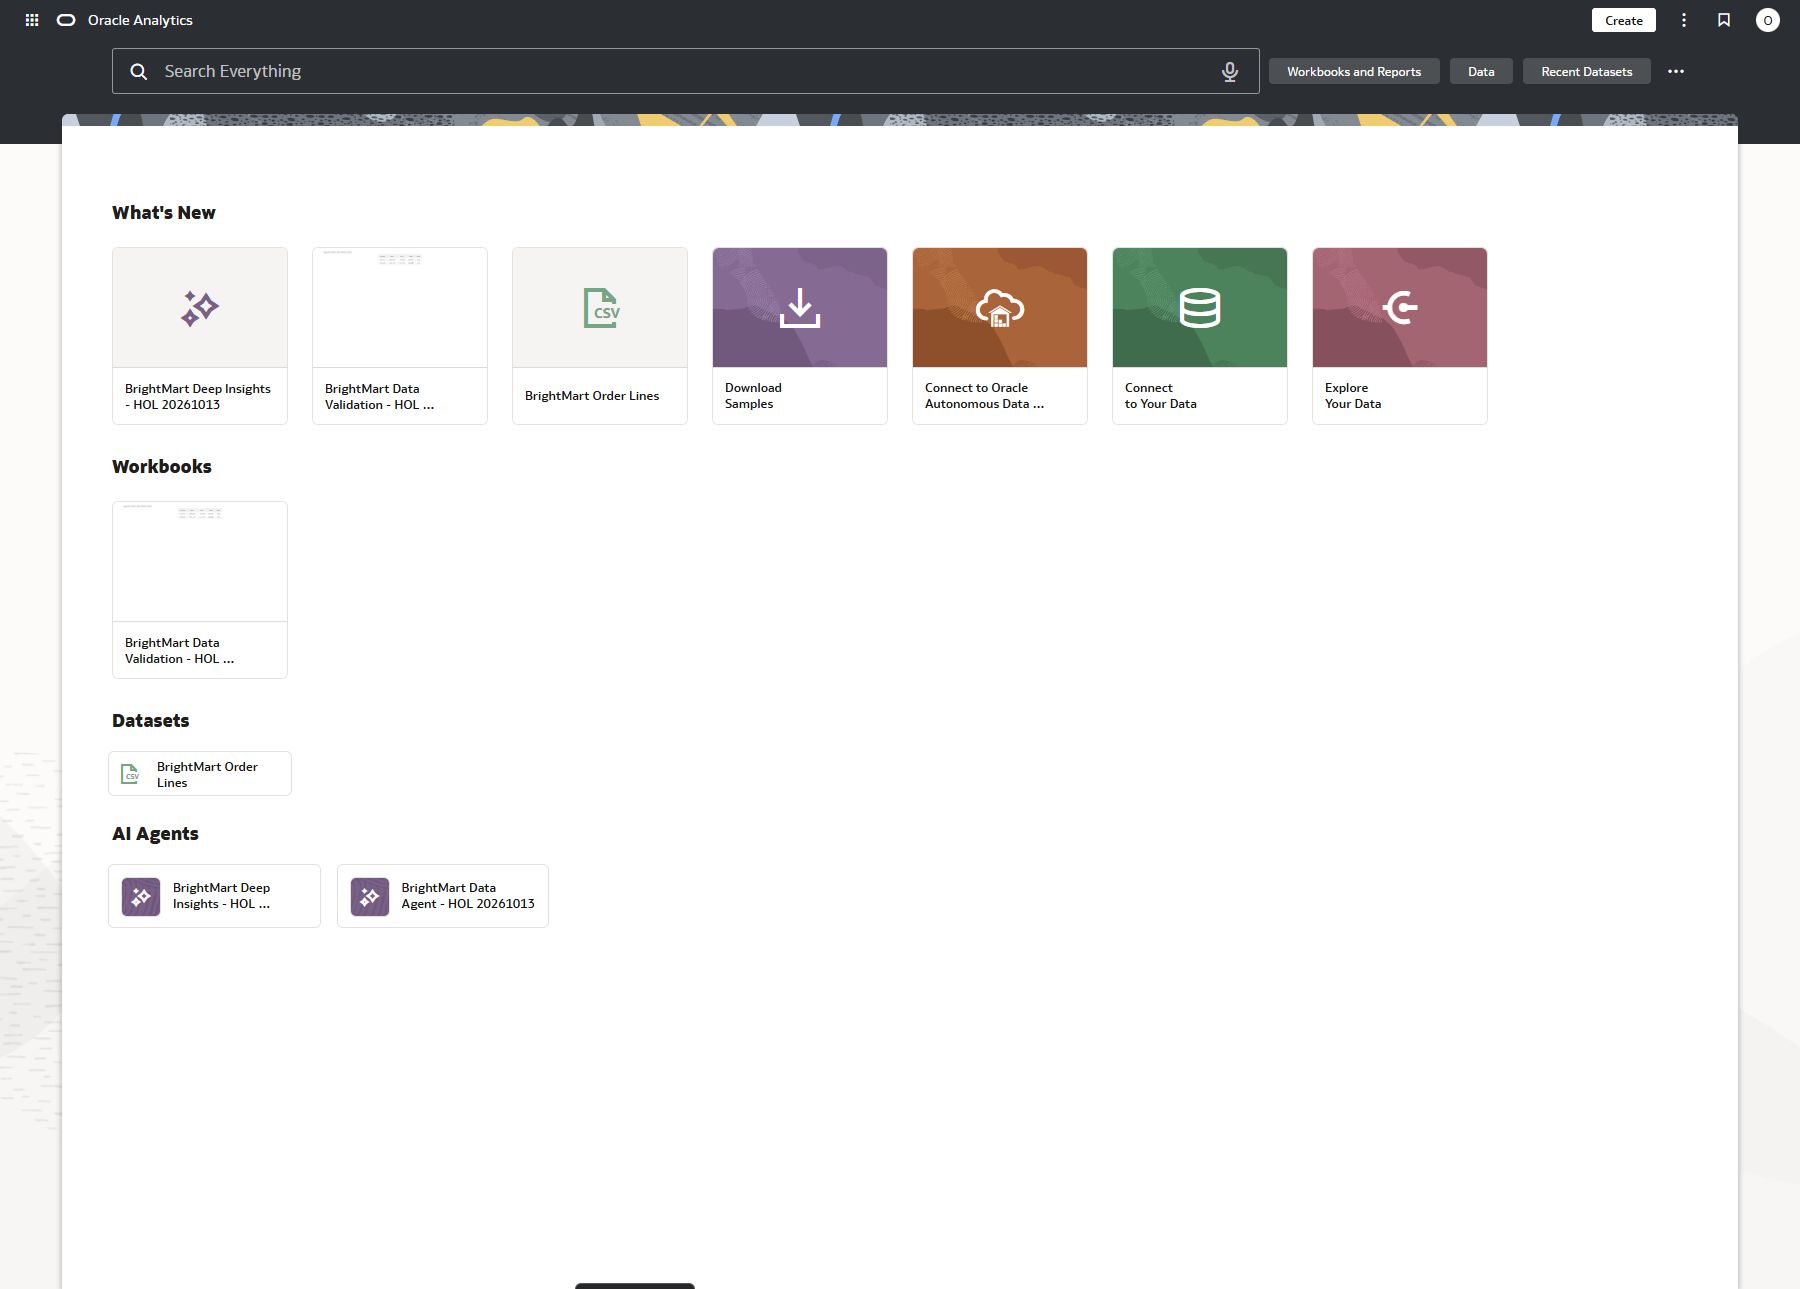The height and width of the screenshot is (1289, 1800).
Task: Focus the Search Everything input field
Action: click(x=685, y=72)
